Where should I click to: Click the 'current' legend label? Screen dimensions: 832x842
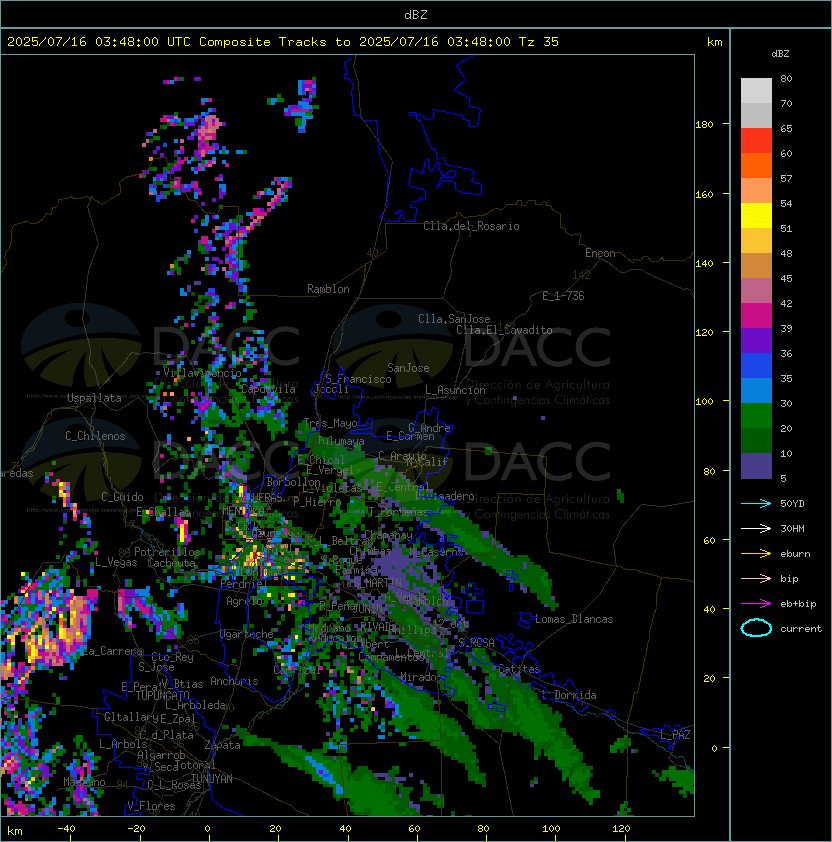point(801,629)
